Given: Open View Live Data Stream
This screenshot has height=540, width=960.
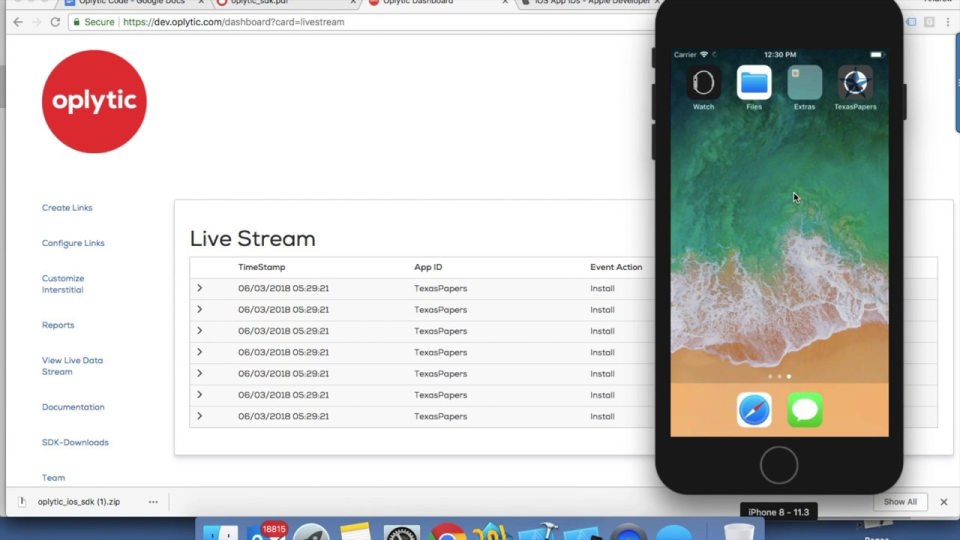Looking at the screenshot, I should (x=72, y=366).
